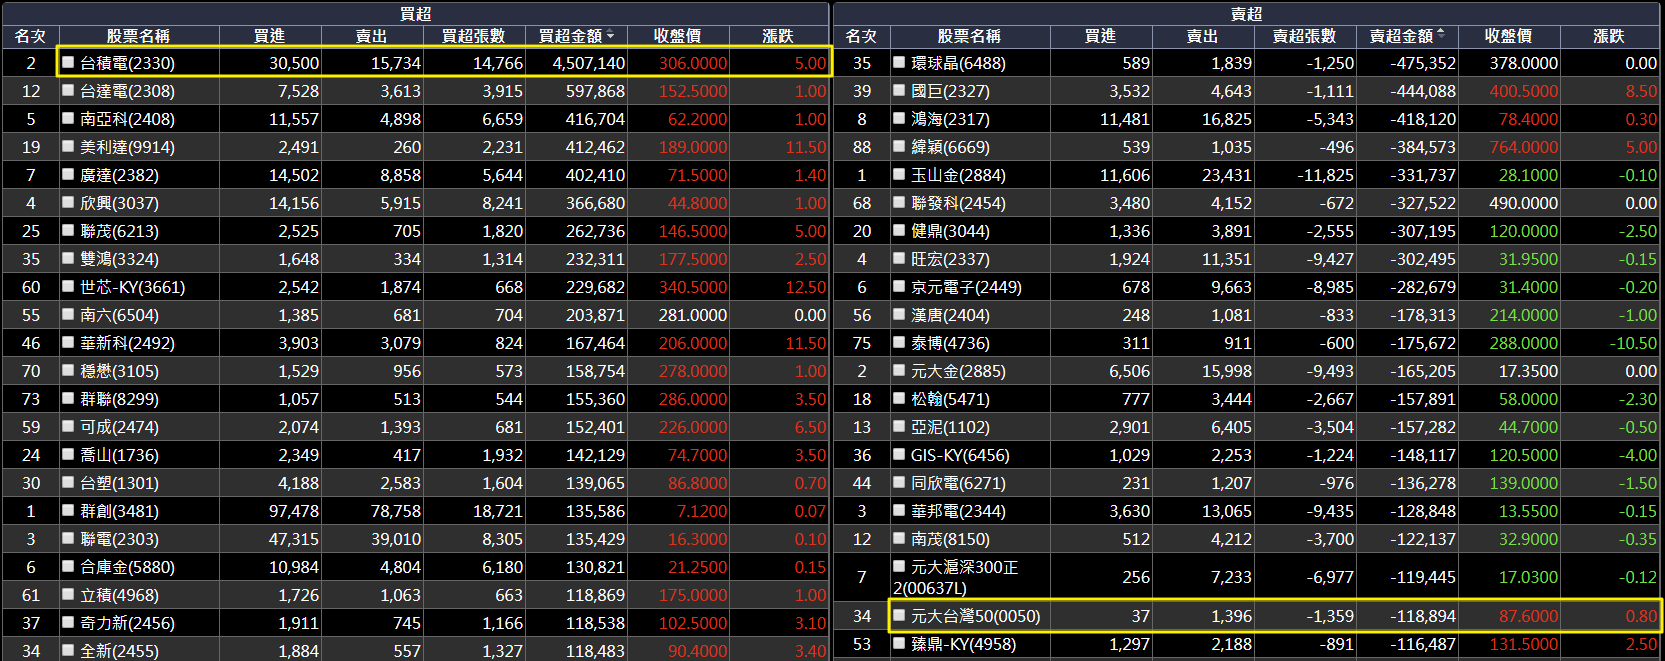
Task: Select stock name 立積(4968)
Action: tap(119, 595)
